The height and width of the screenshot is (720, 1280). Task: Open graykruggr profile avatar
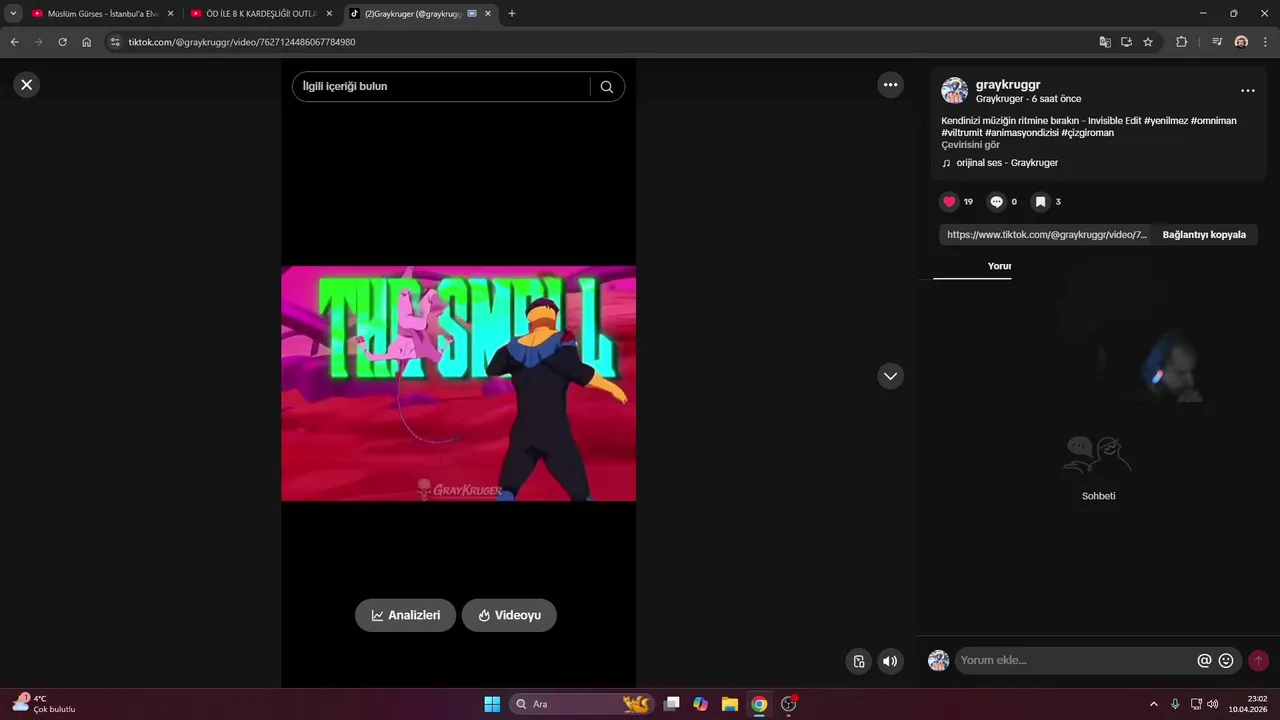coord(954,91)
